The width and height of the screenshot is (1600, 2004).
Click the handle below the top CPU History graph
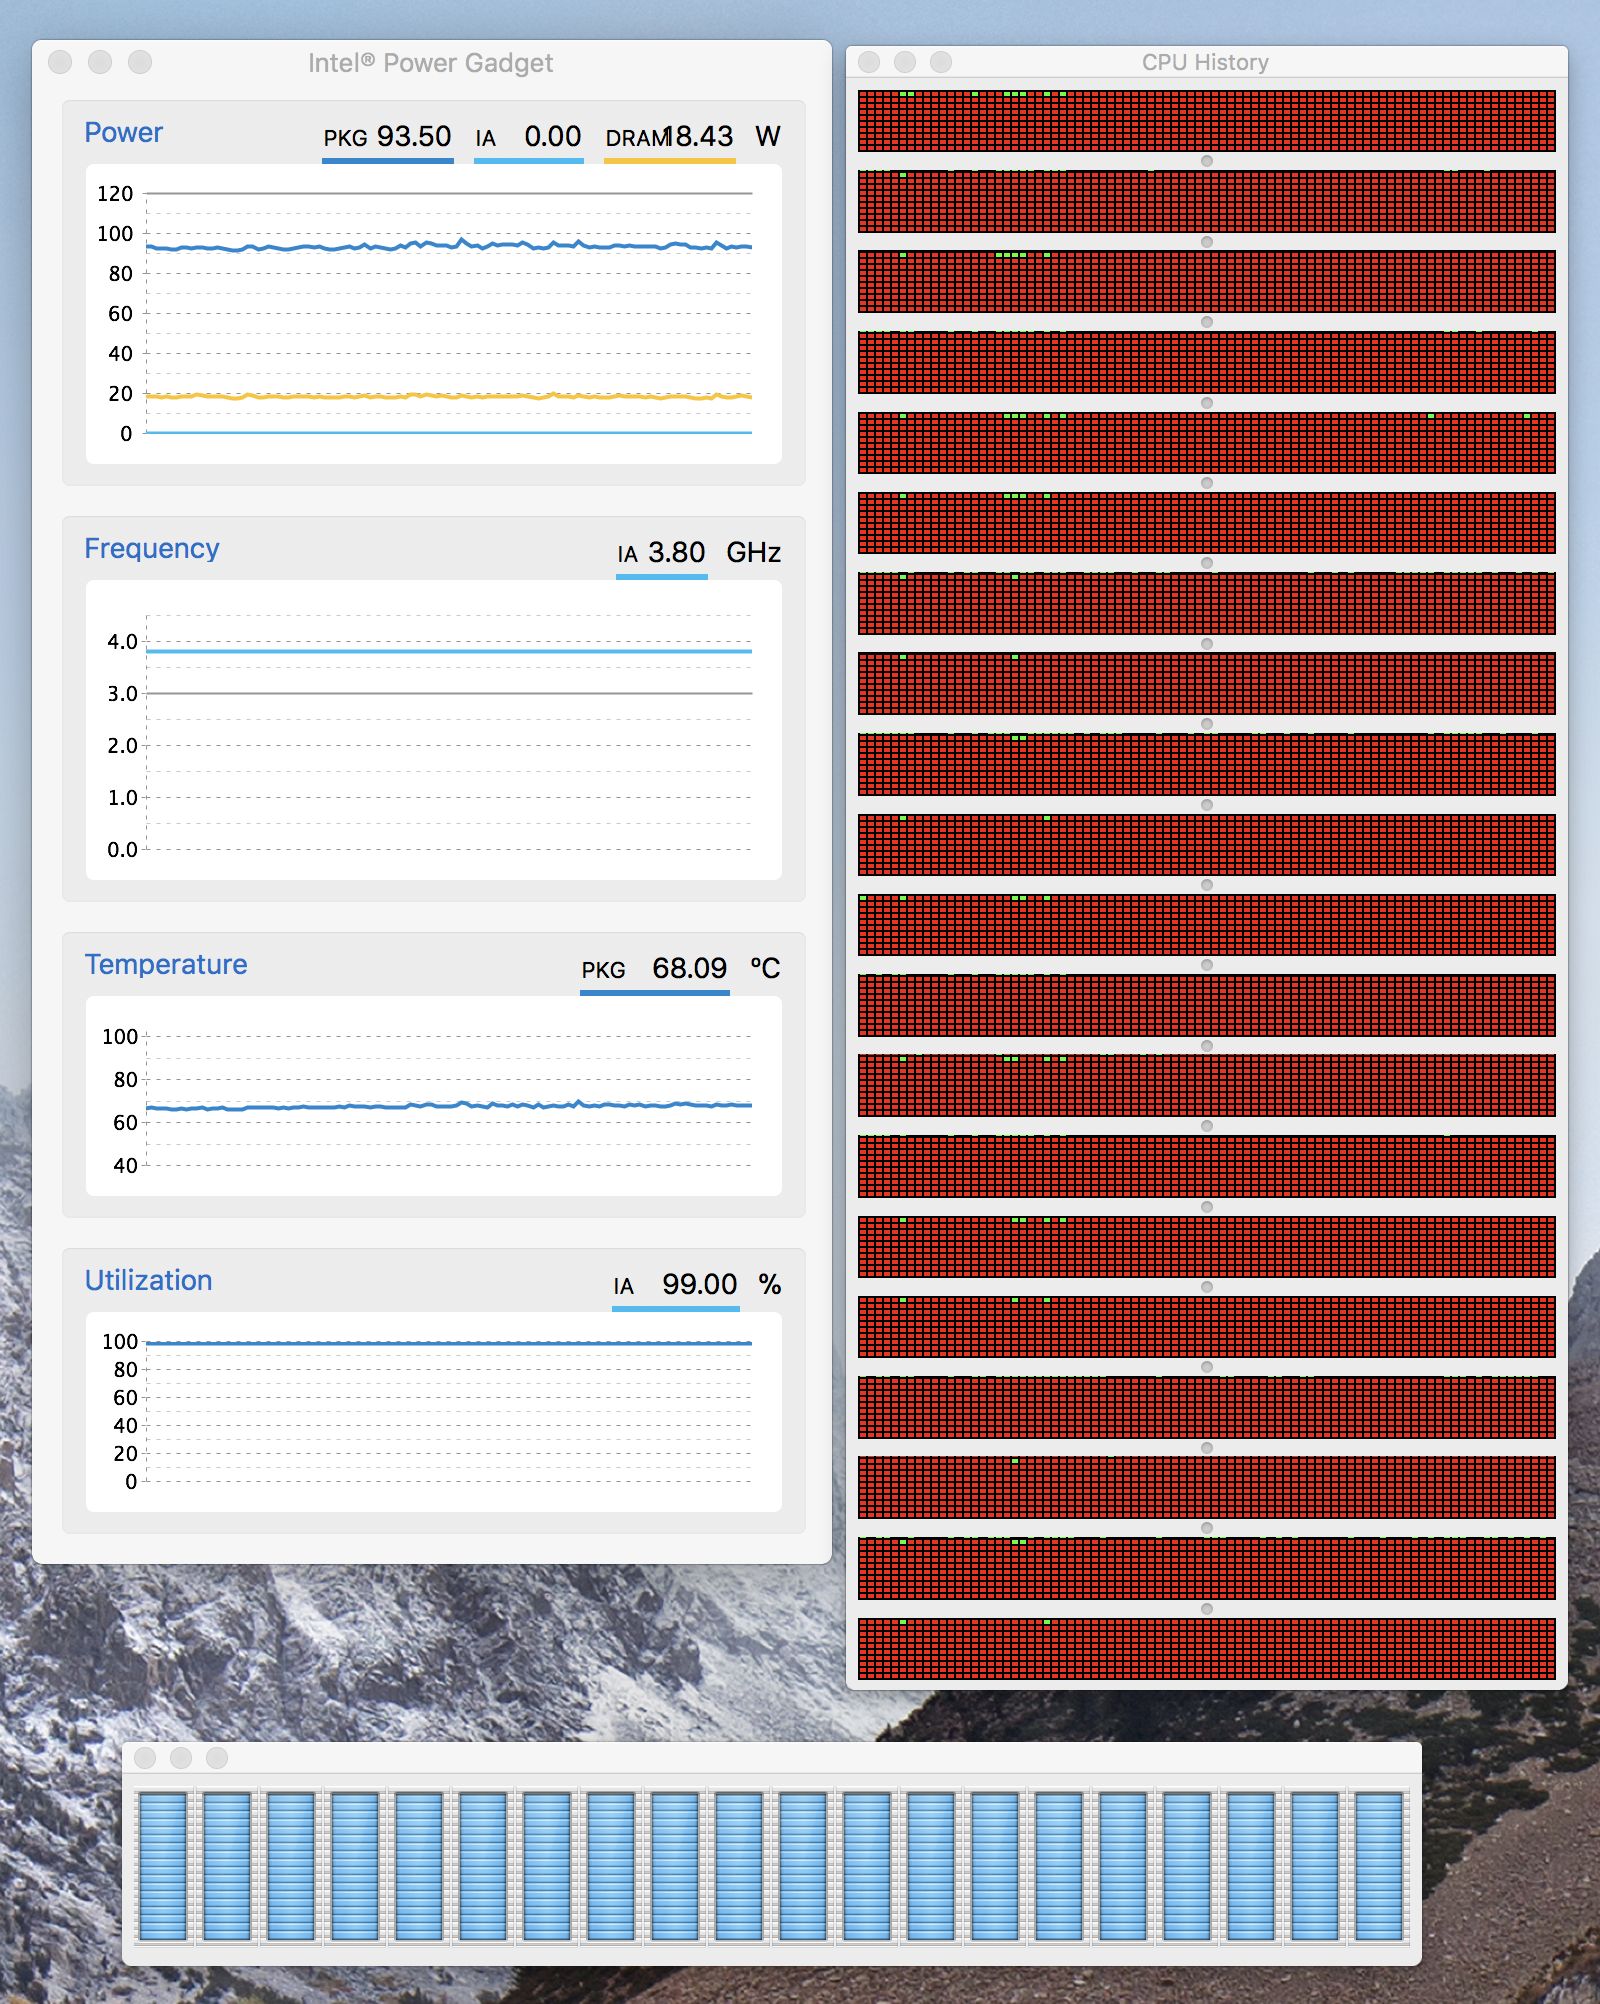1207,161
